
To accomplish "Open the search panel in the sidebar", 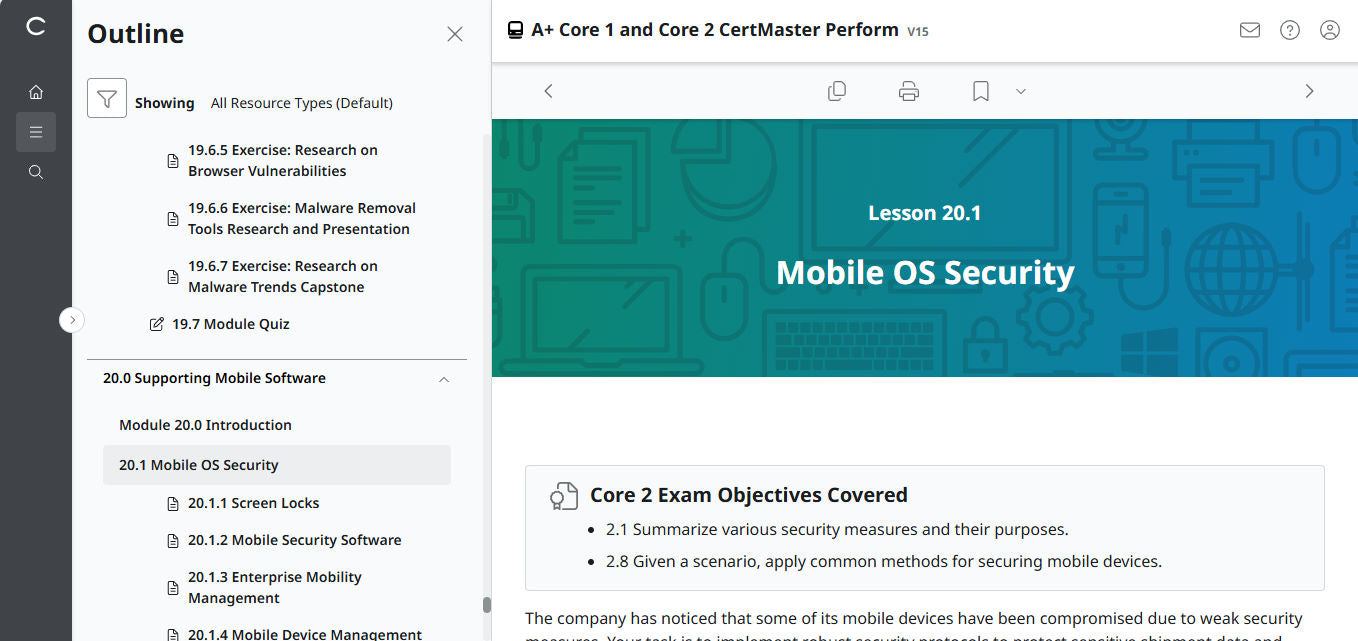I will [x=36, y=171].
